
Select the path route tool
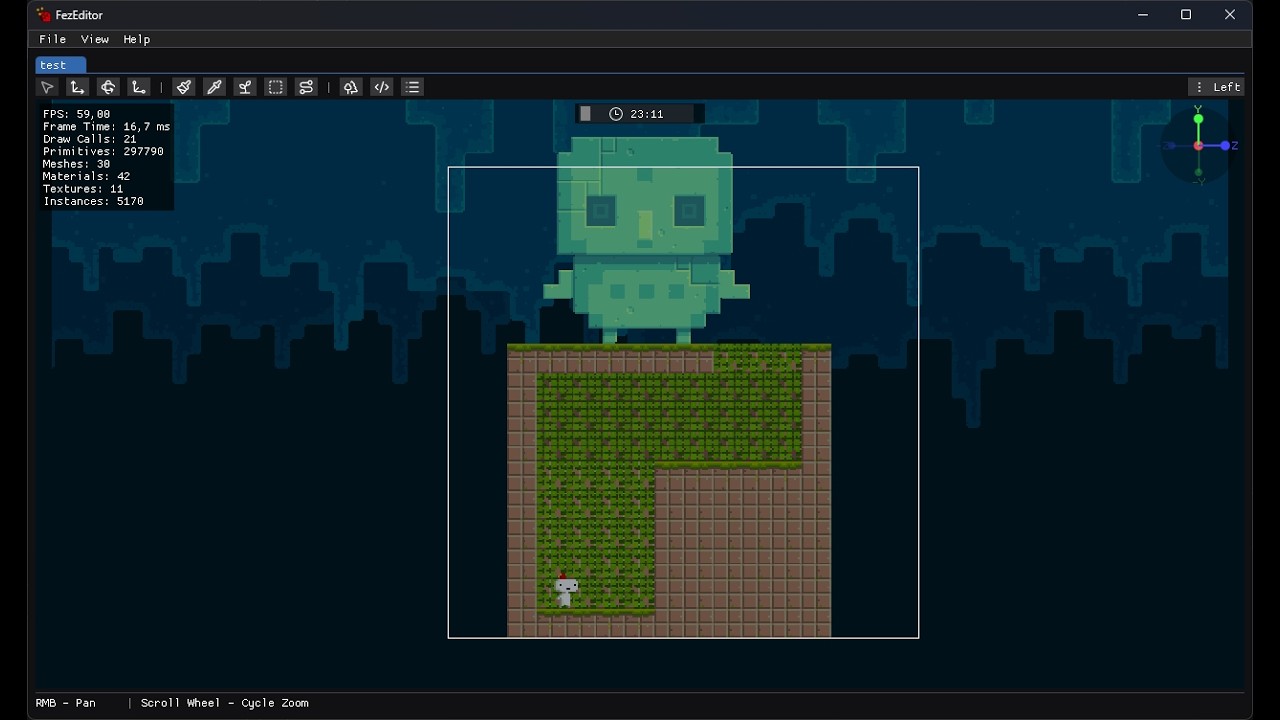click(306, 87)
